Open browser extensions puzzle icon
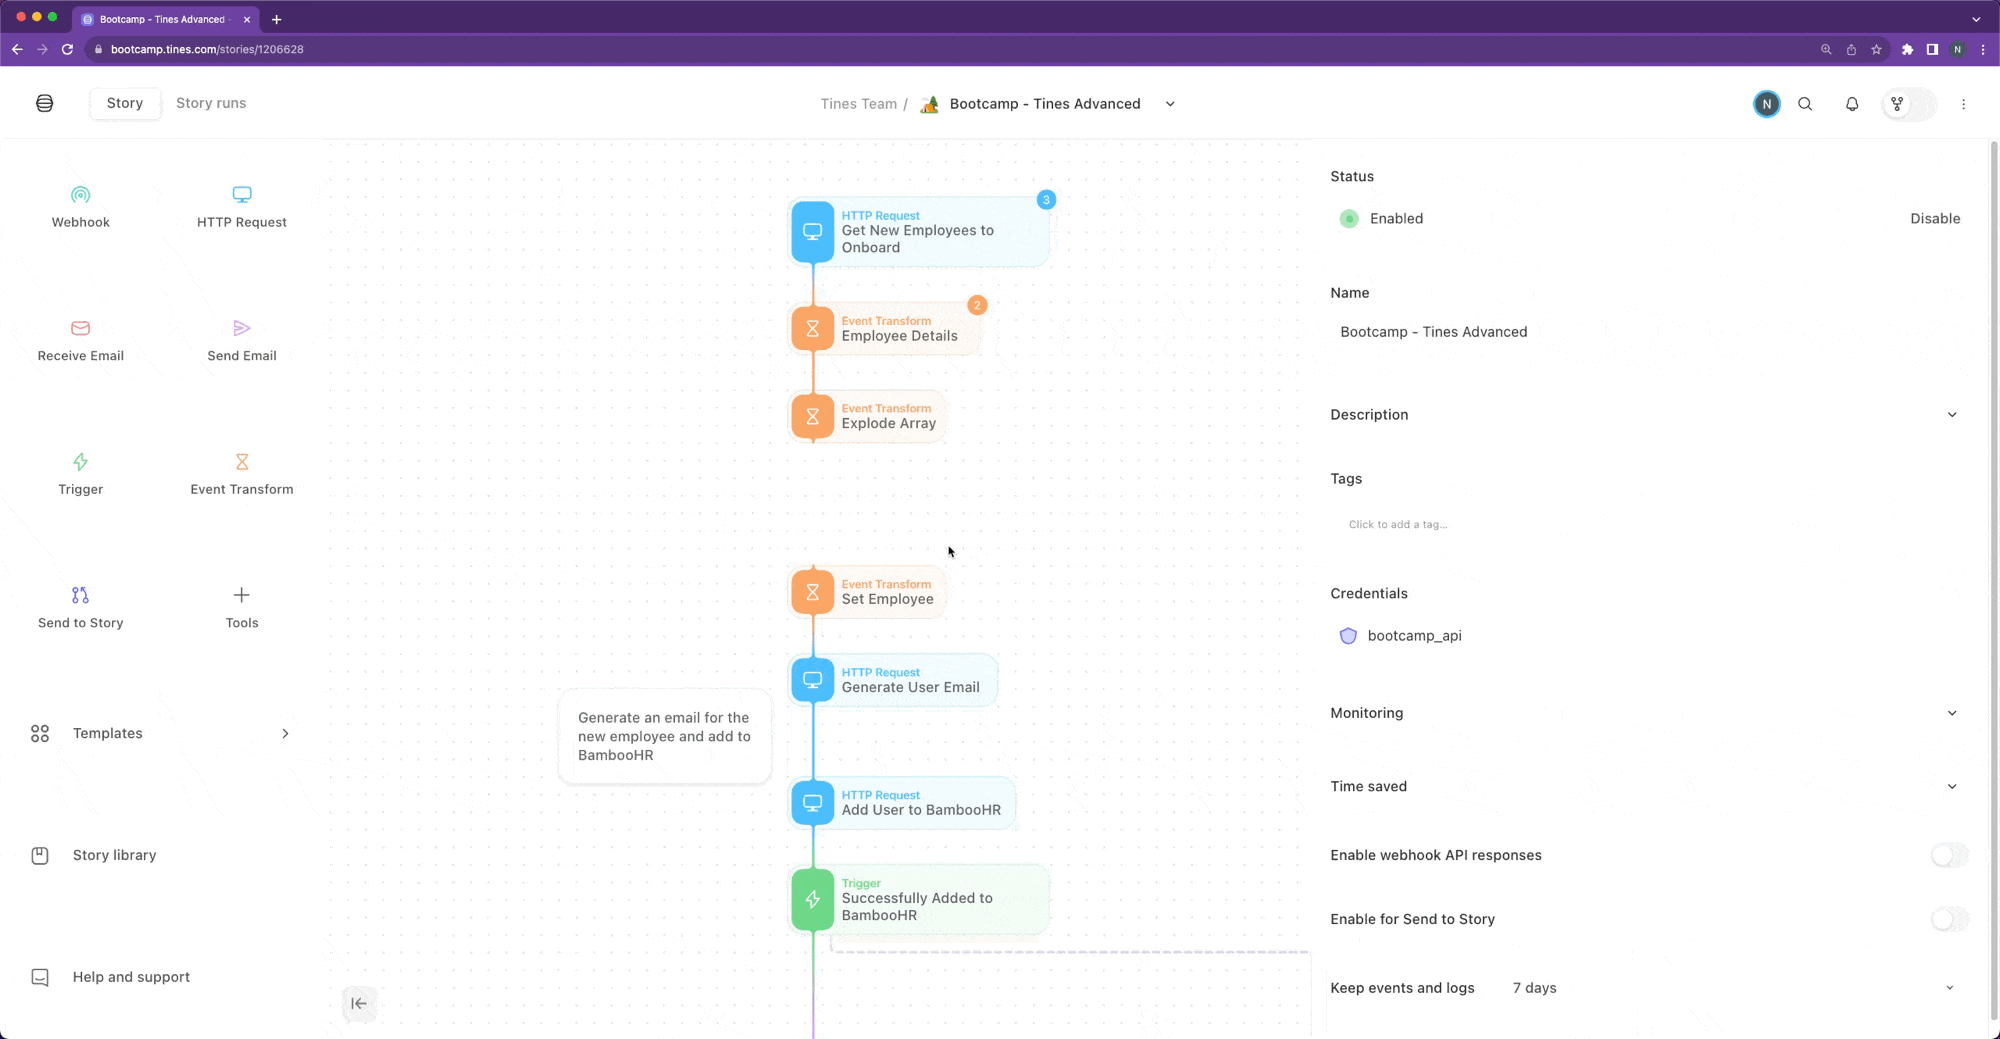The image size is (2000, 1039). (1907, 49)
